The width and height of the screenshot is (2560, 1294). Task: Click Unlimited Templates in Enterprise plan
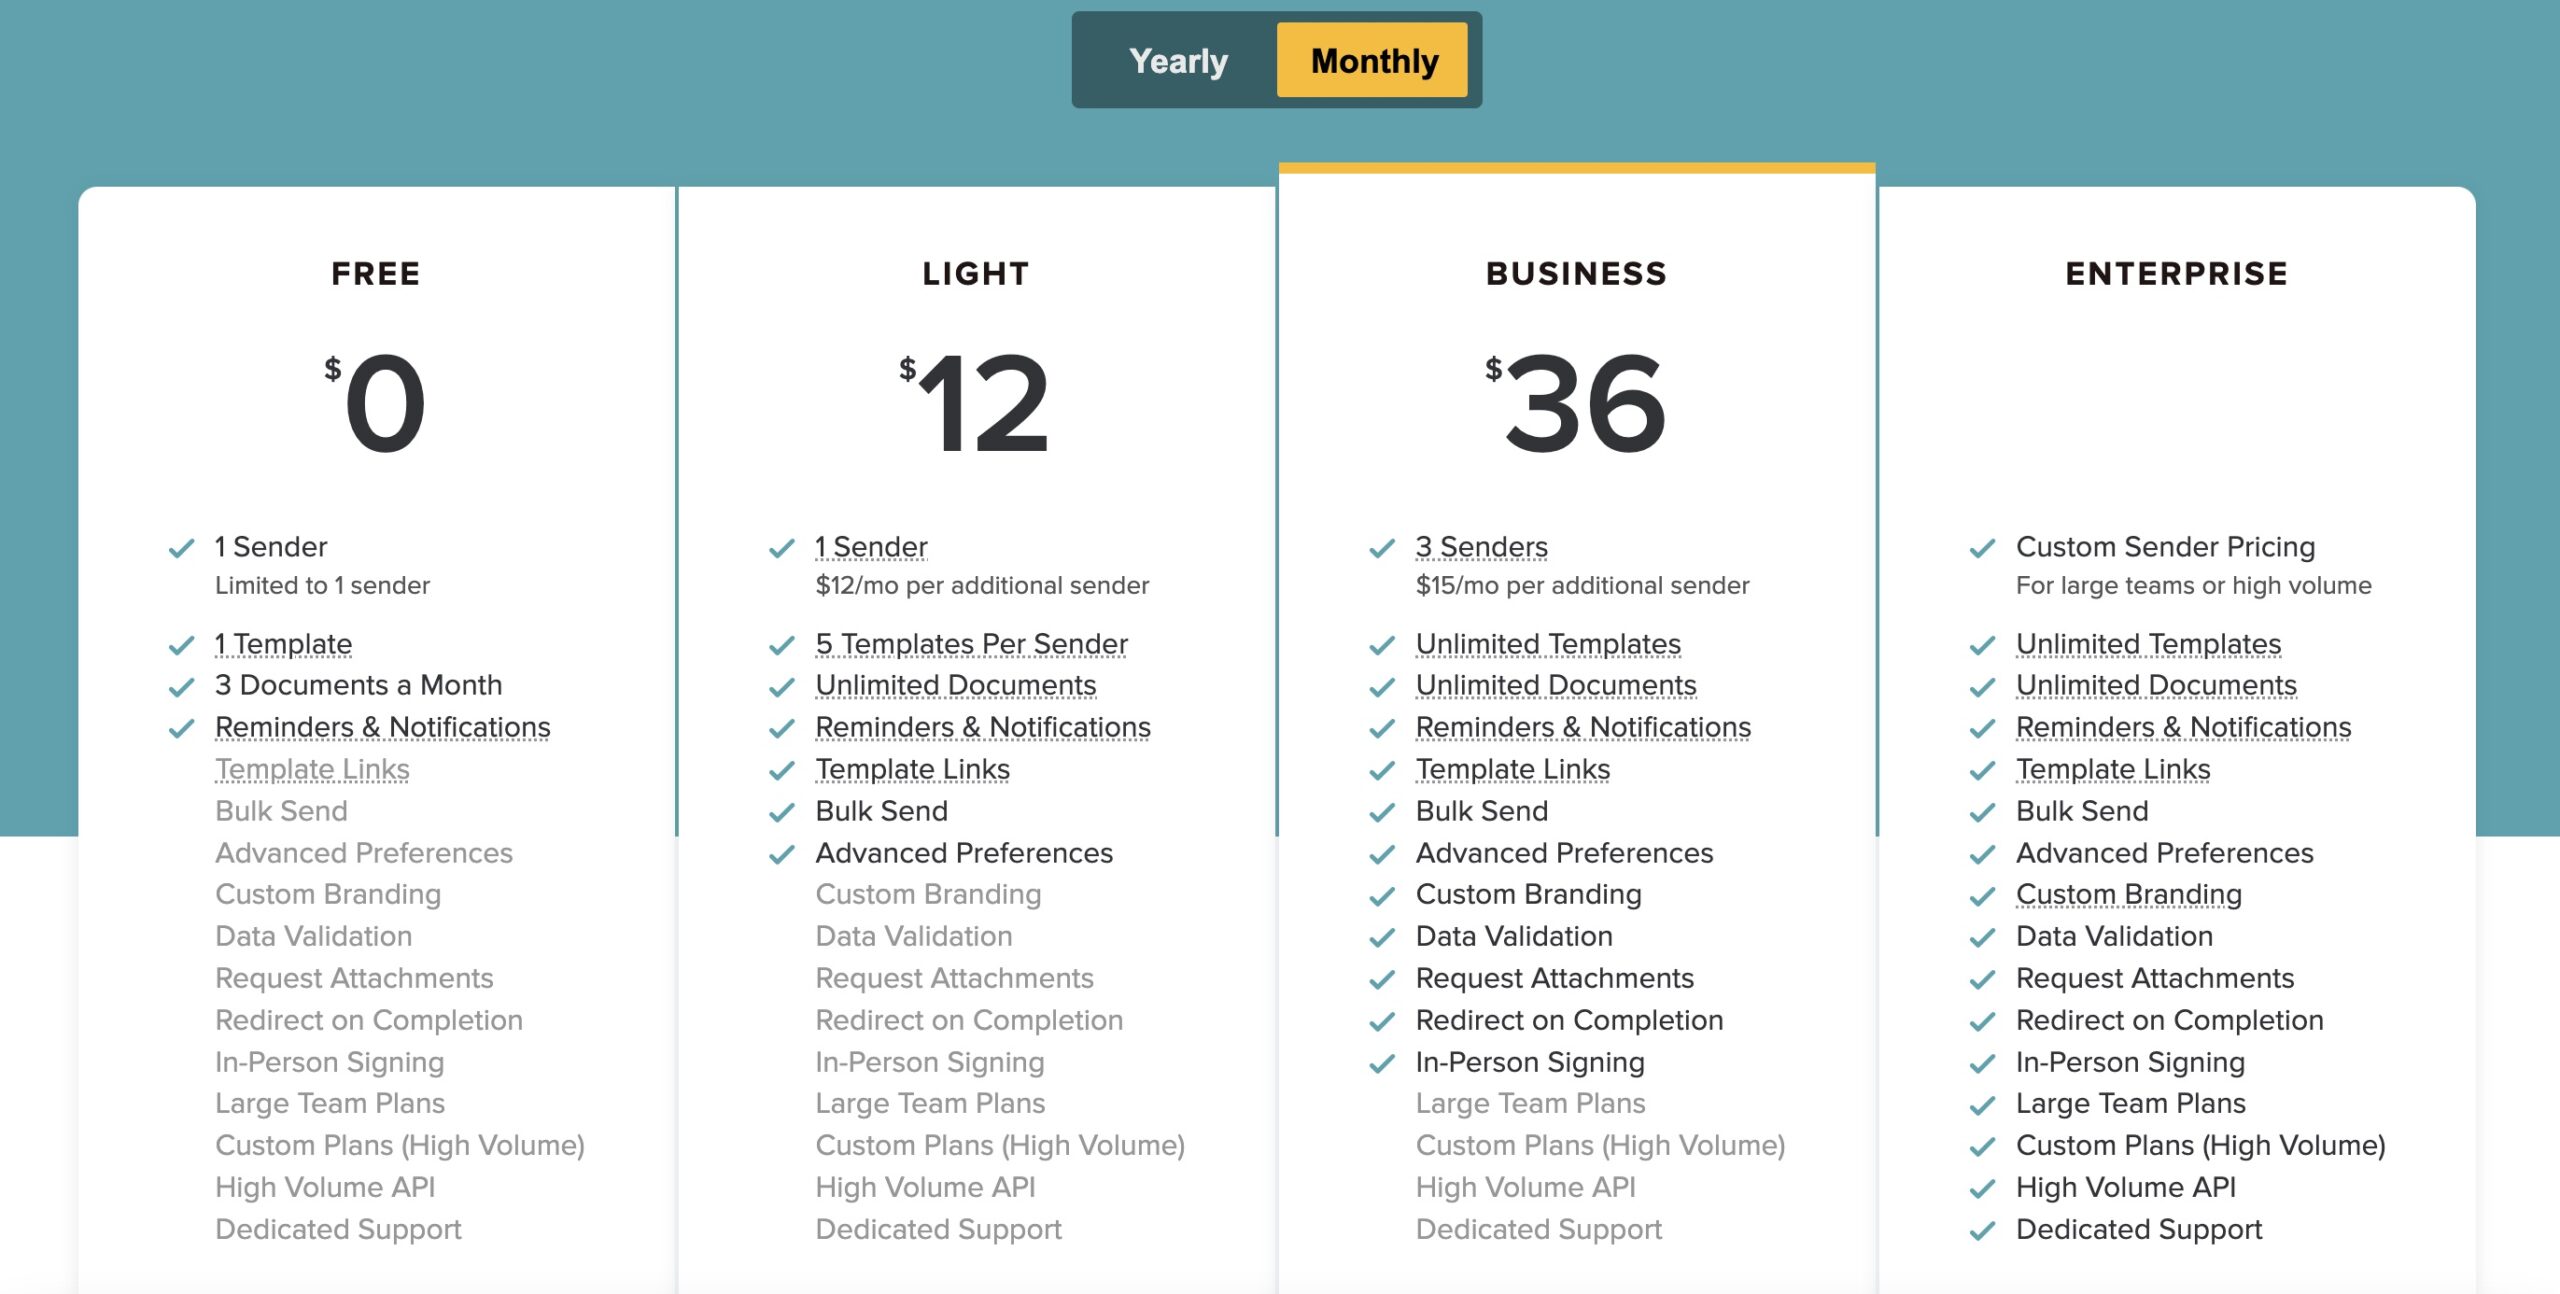click(2148, 644)
